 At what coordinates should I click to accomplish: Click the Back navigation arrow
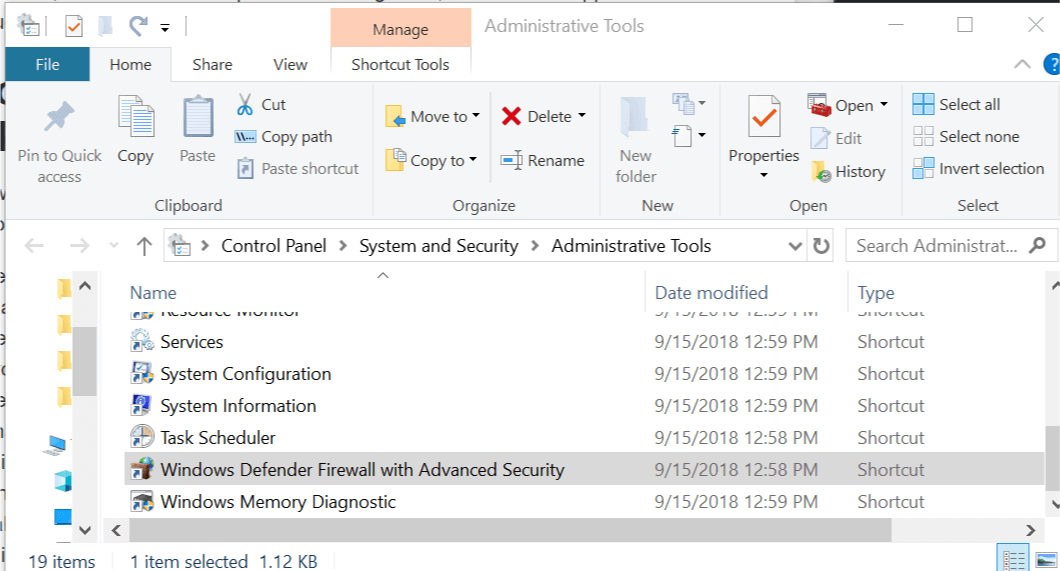(x=34, y=246)
